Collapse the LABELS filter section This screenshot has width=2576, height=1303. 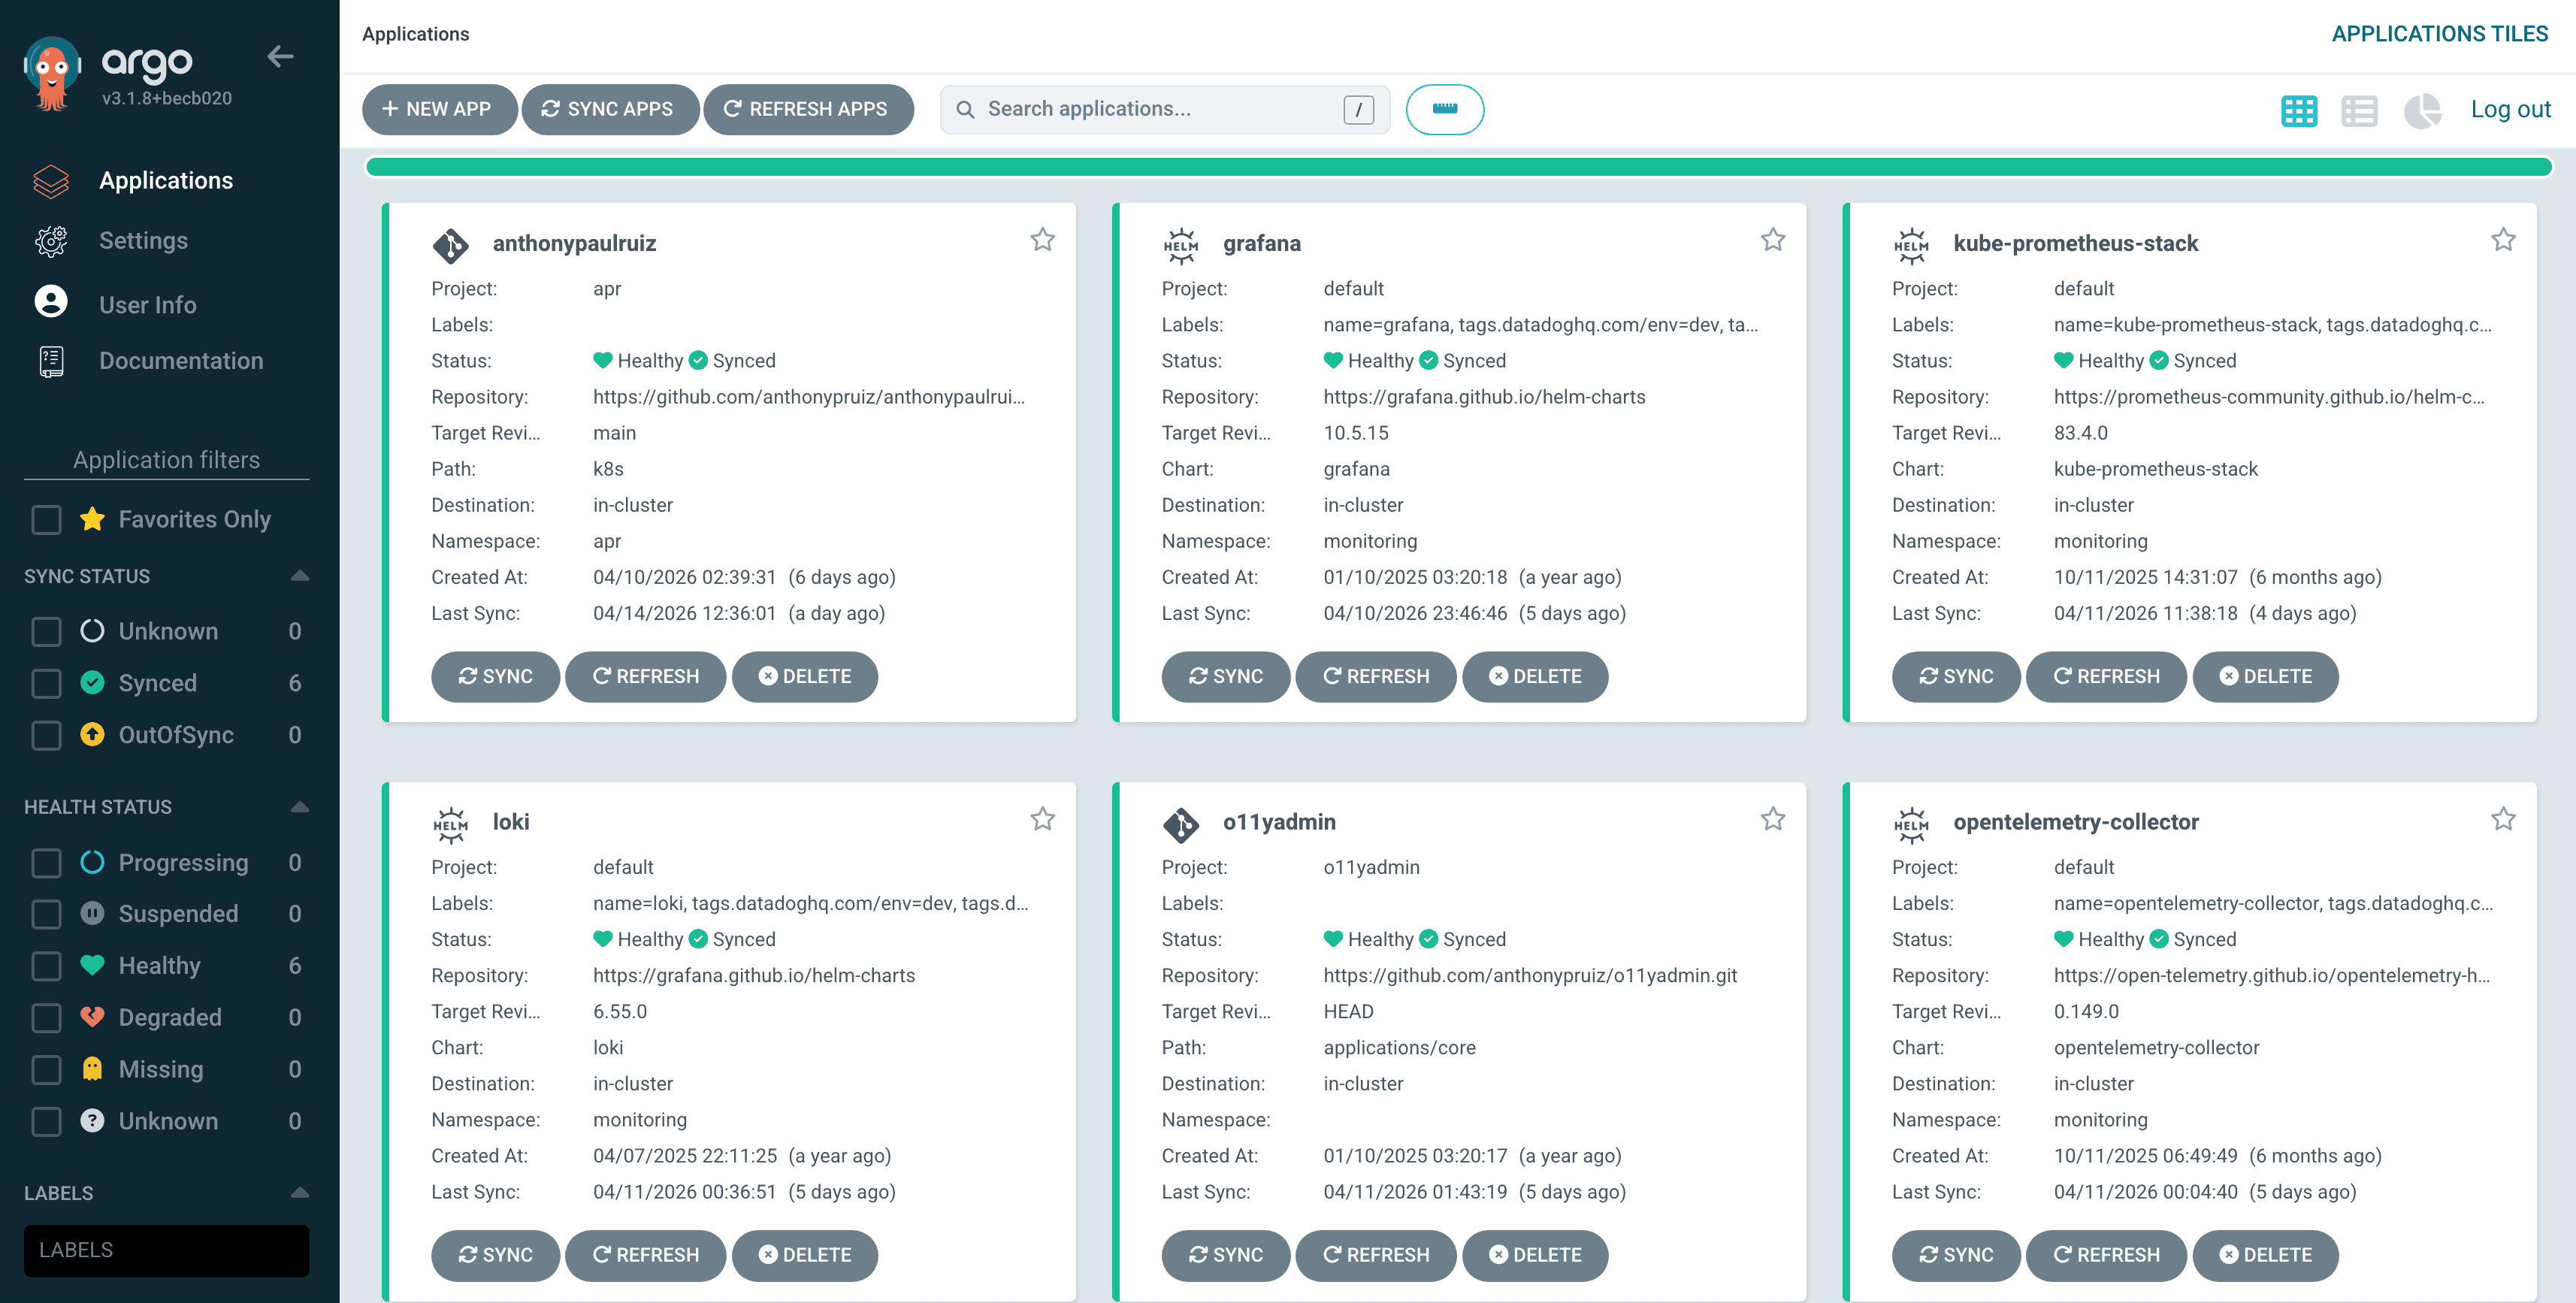pyautogui.click(x=301, y=1192)
